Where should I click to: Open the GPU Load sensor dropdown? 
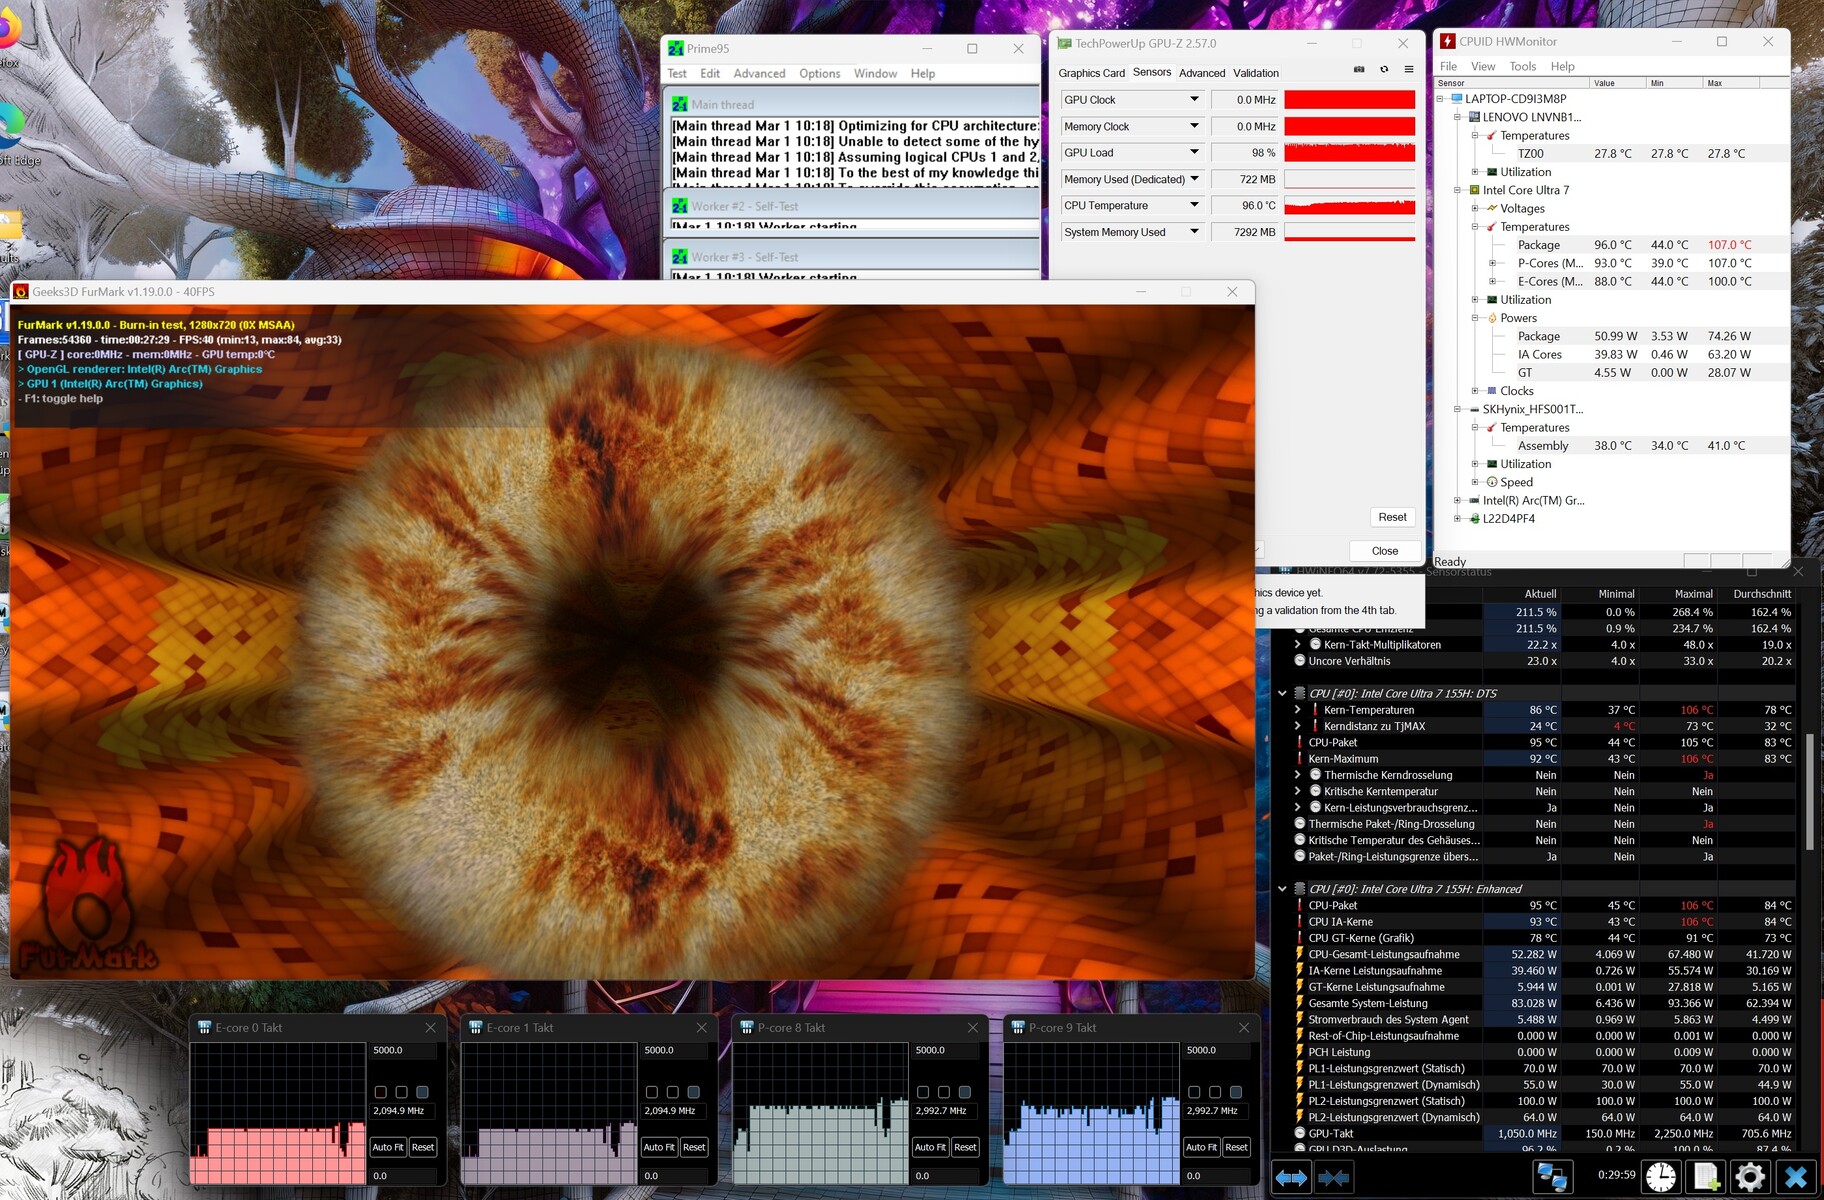pyautogui.click(x=1194, y=153)
